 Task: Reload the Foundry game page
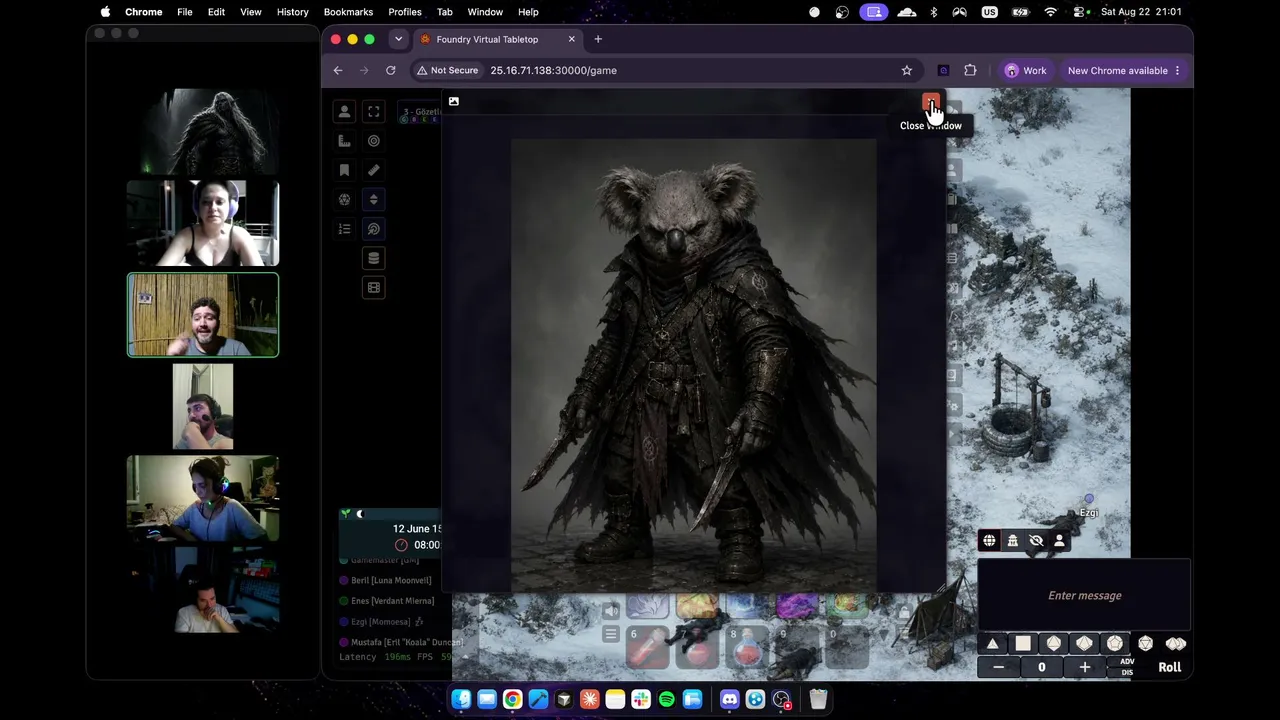pyautogui.click(x=391, y=71)
